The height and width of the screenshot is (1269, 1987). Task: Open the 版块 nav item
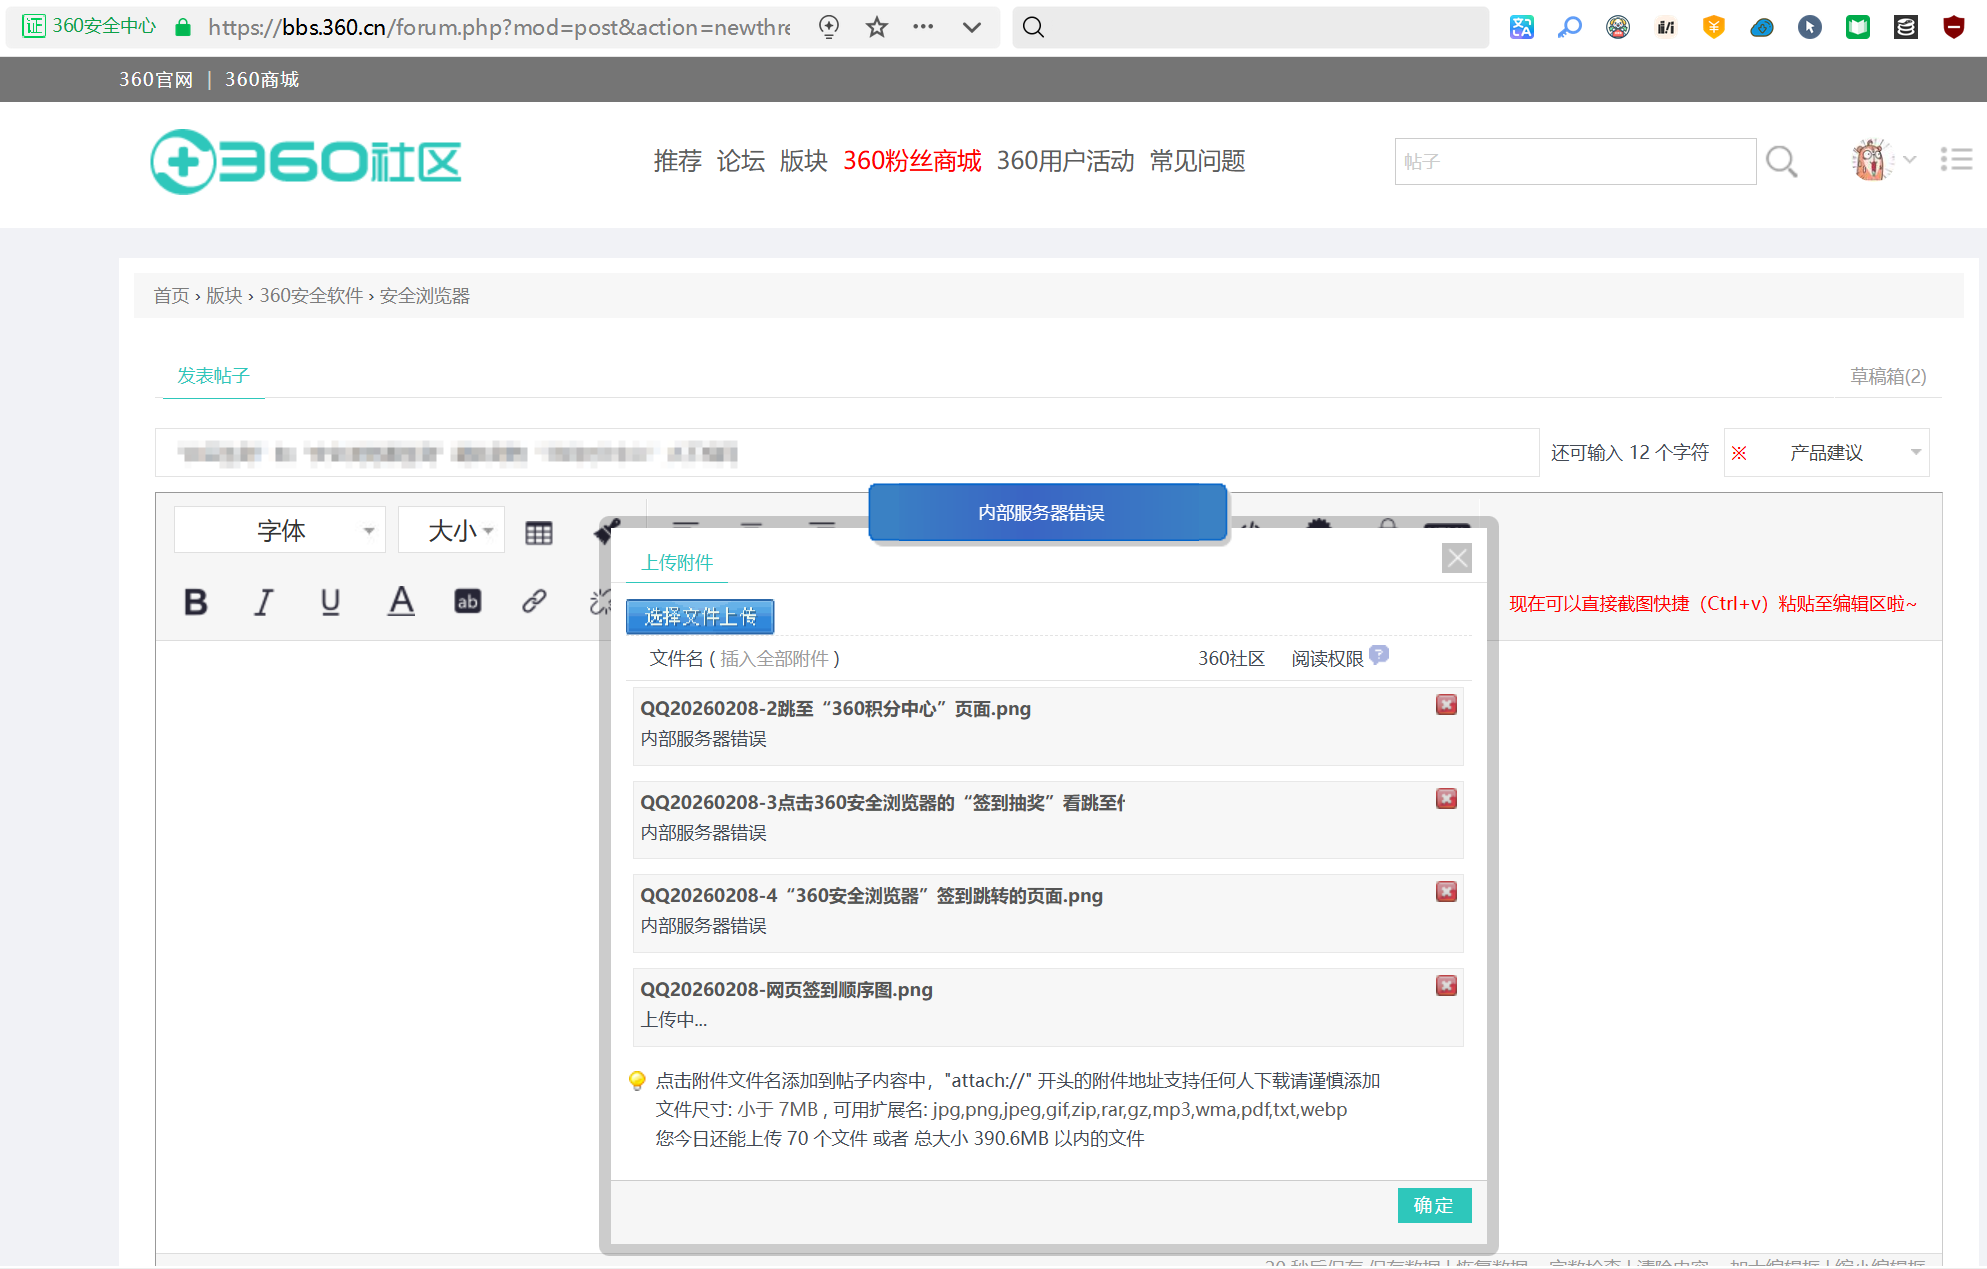[803, 161]
